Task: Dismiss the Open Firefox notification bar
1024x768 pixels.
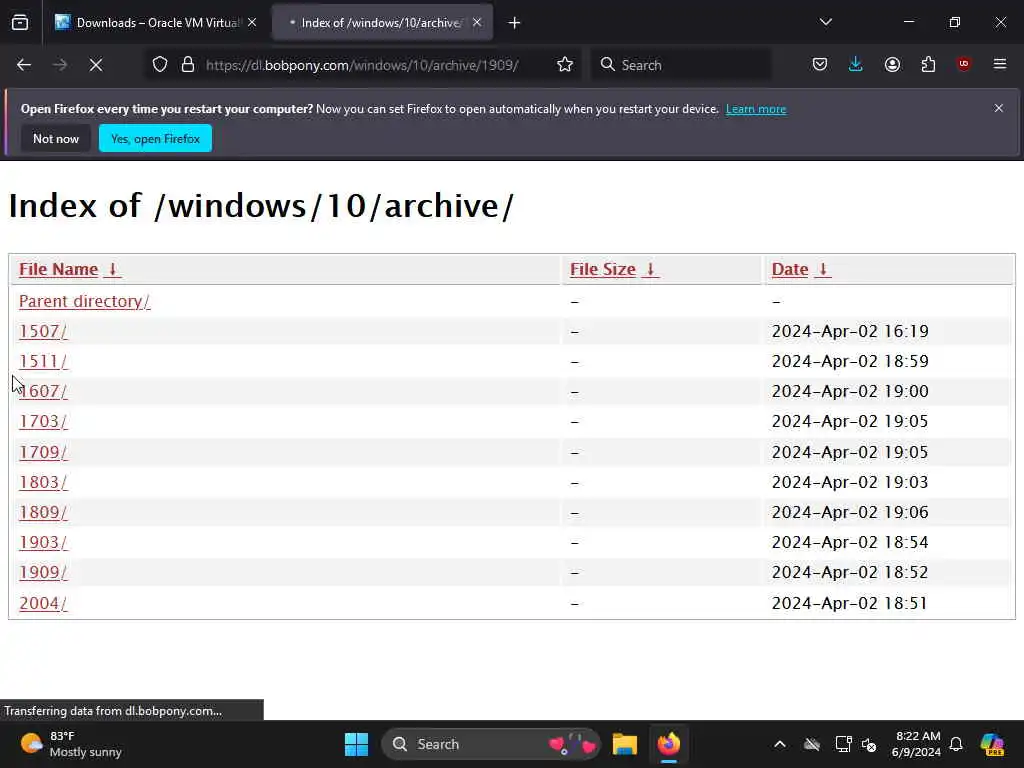Action: [x=999, y=108]
